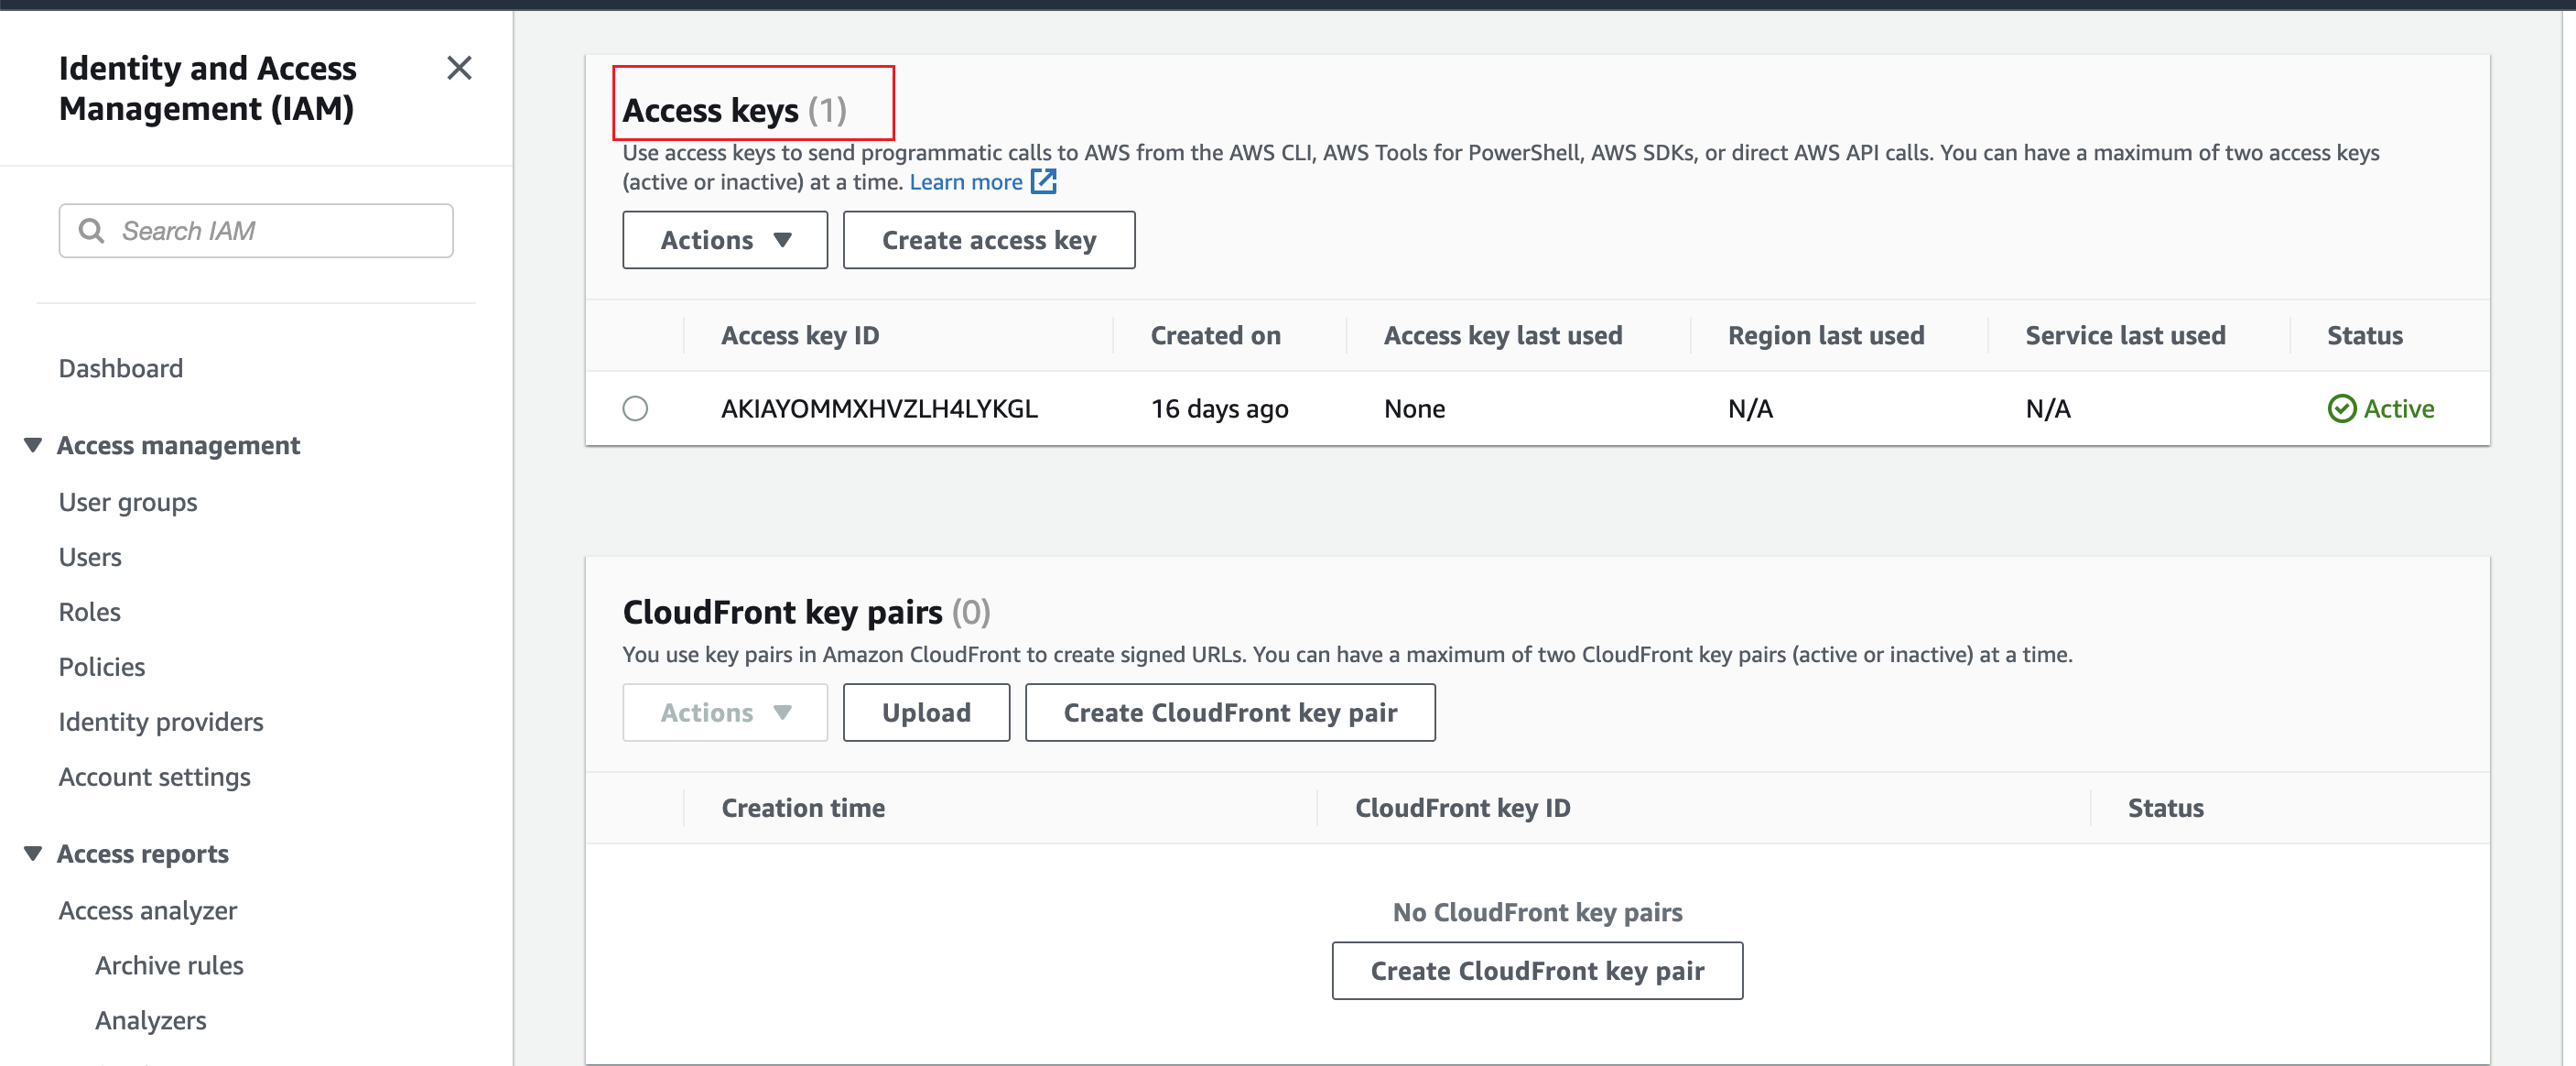Click the Access management expand arrow
This screenshot has width=2576, height=1066.
coord(29,443)
